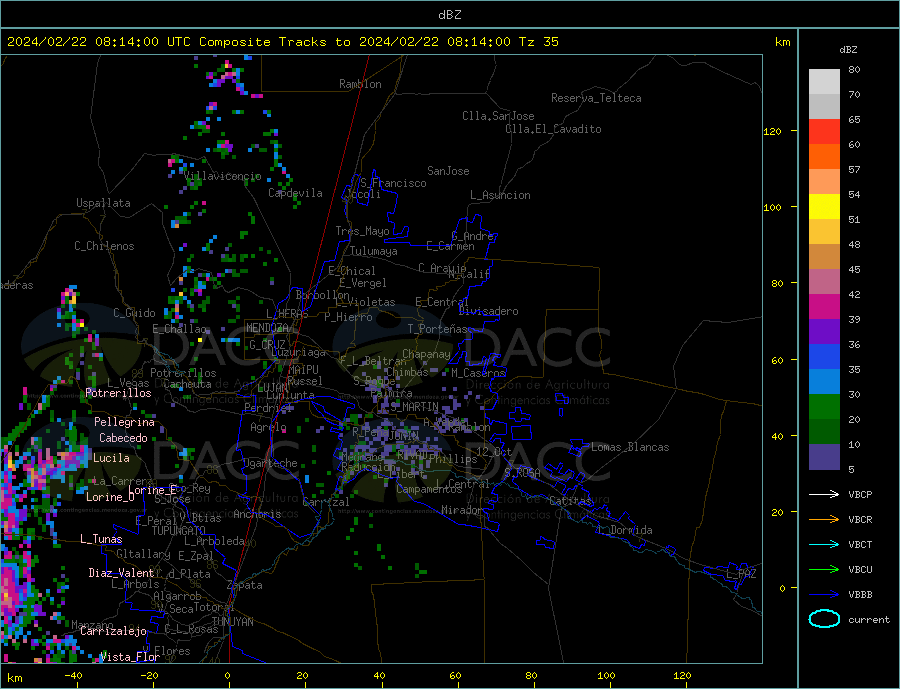Click the S_Francisco map label

pos(393,183)
